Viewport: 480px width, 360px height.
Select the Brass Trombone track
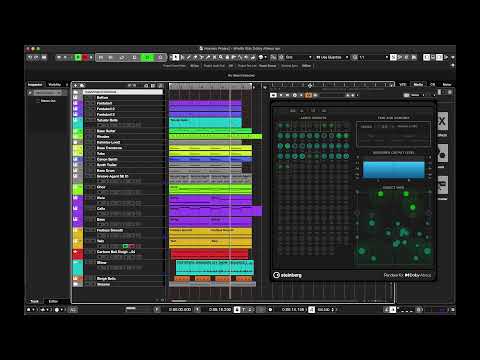(x=109, y=148)
